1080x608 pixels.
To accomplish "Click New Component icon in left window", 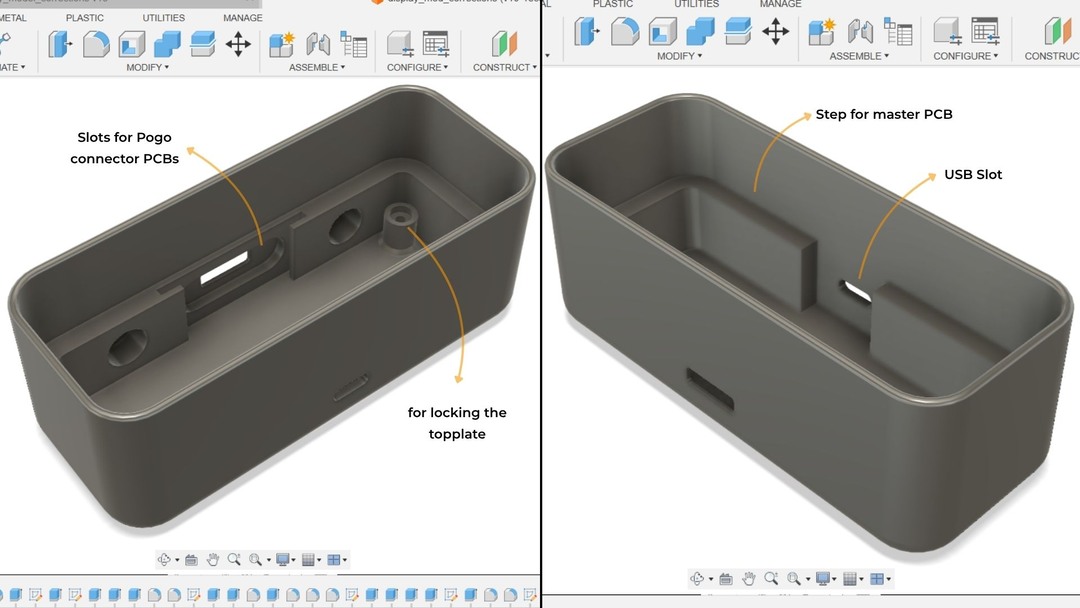I will pos(281,44).
